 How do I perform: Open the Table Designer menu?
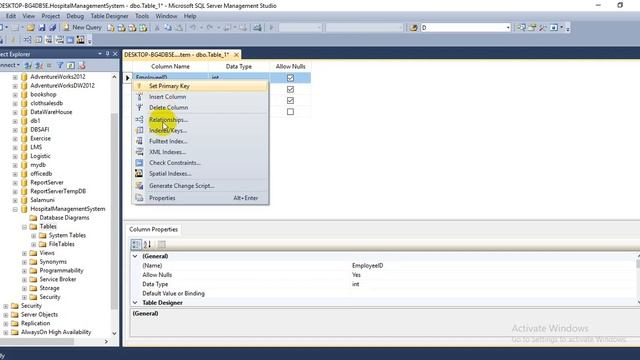pyautogui.click(x=109, y=16)
